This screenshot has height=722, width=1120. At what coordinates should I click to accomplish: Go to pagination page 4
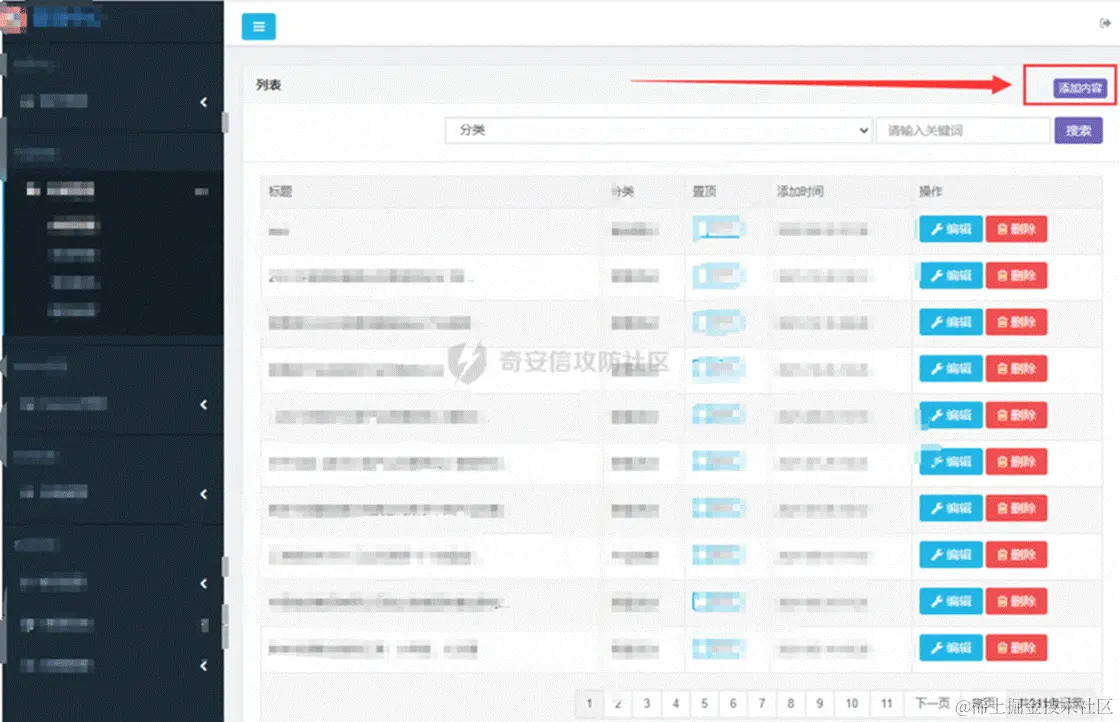(675, 703)
